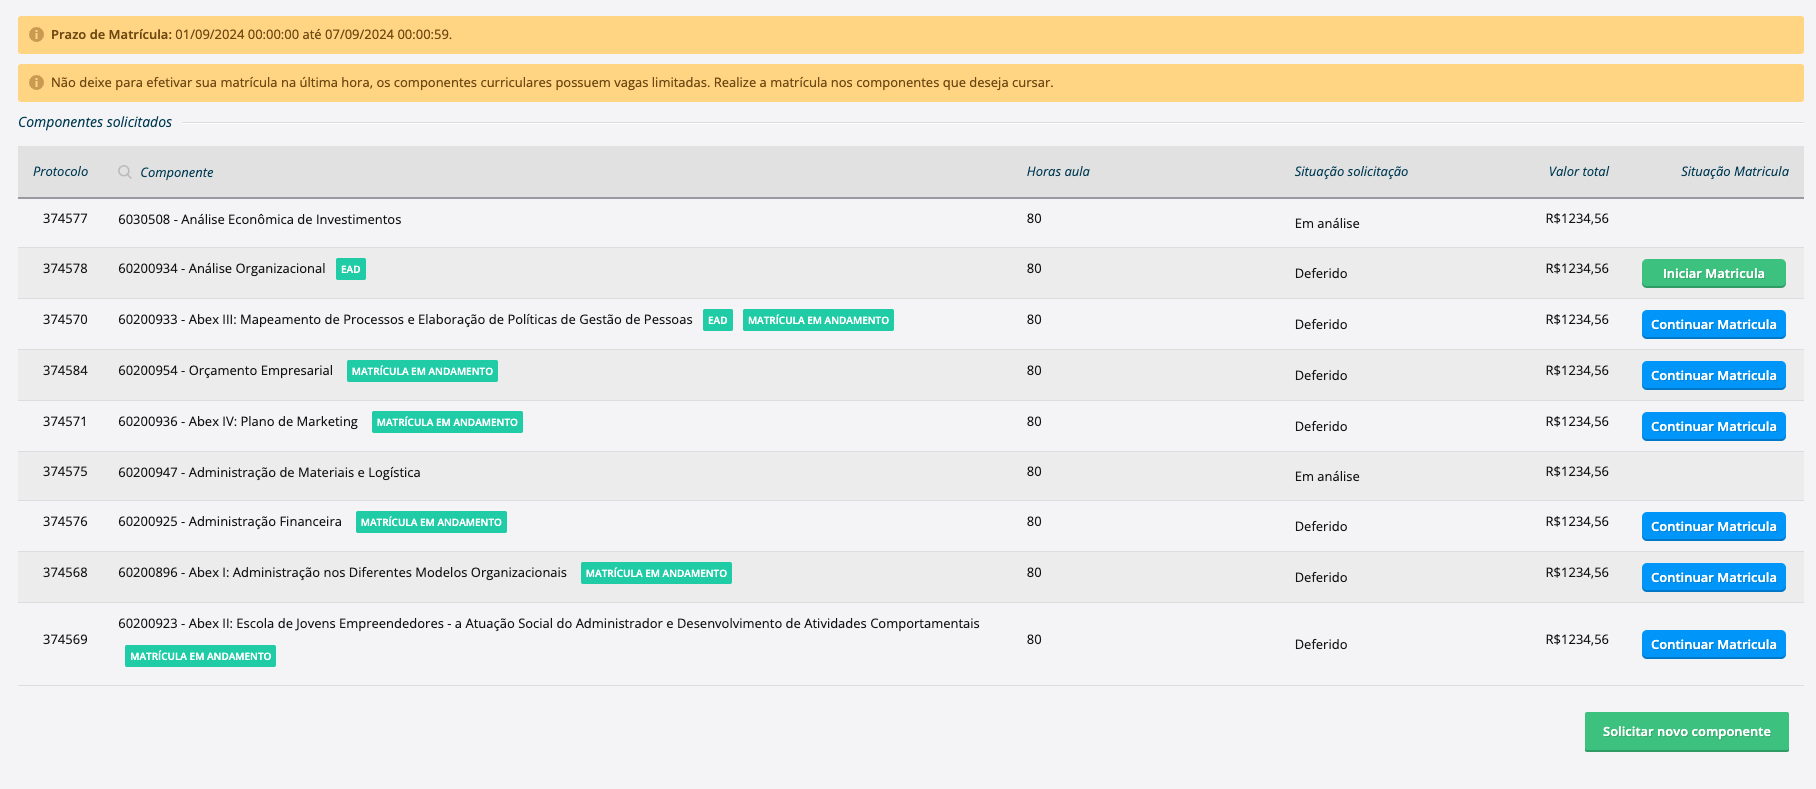Select the Análise Econômica de Investimentos component row
The height and width of the screenshot is (789, 1816).
pyautogui.click(x=259, y=220)
